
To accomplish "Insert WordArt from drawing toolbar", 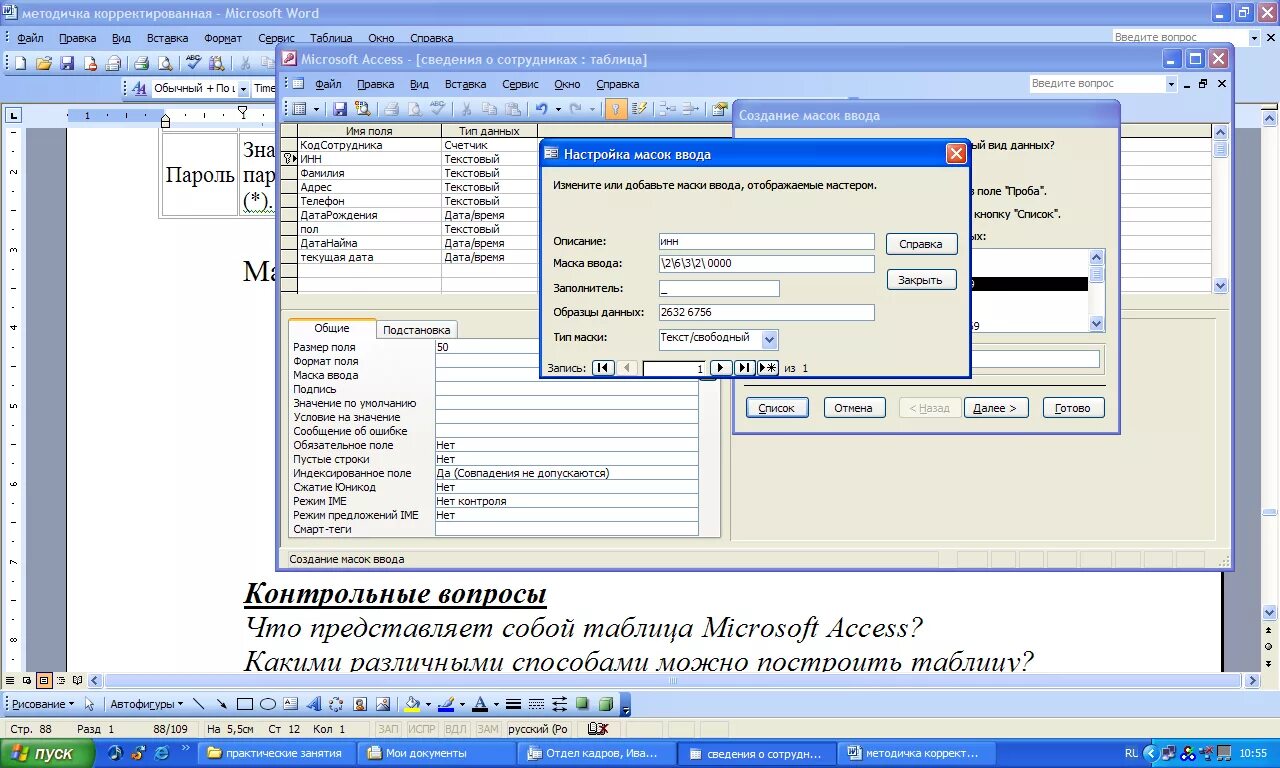I will coord(313,704).
